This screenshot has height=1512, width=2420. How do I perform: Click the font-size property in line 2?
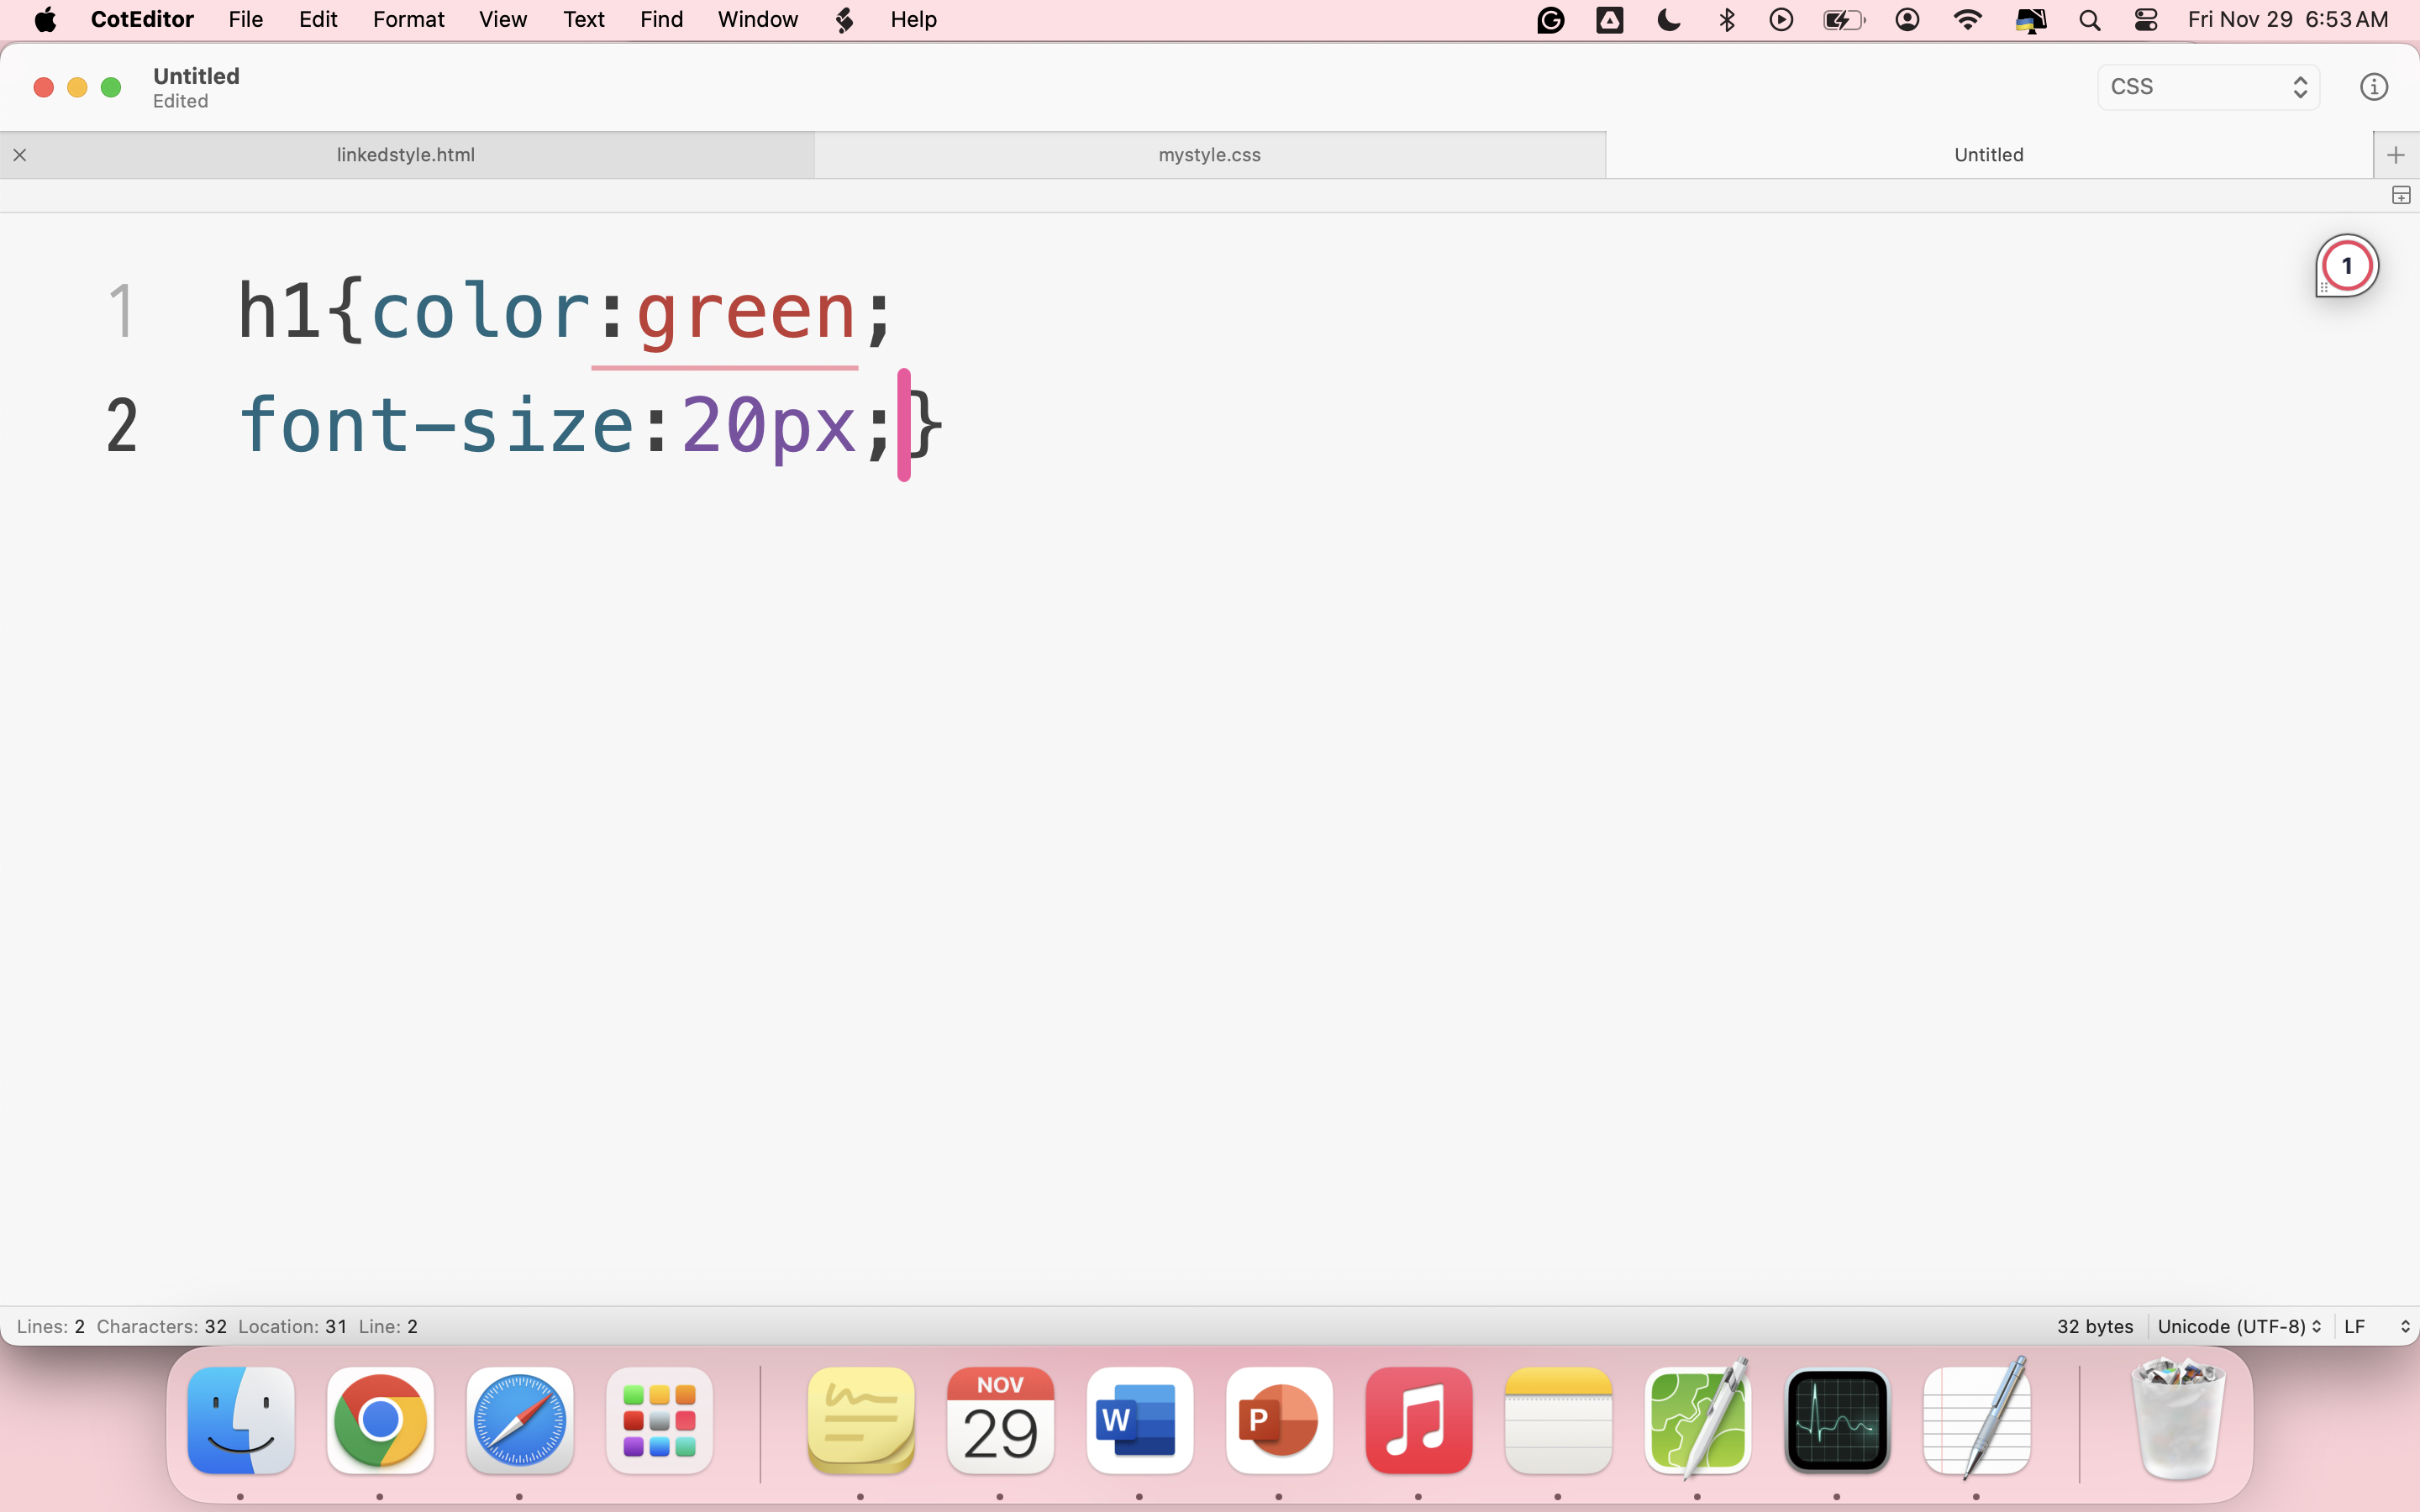[436, 425]
